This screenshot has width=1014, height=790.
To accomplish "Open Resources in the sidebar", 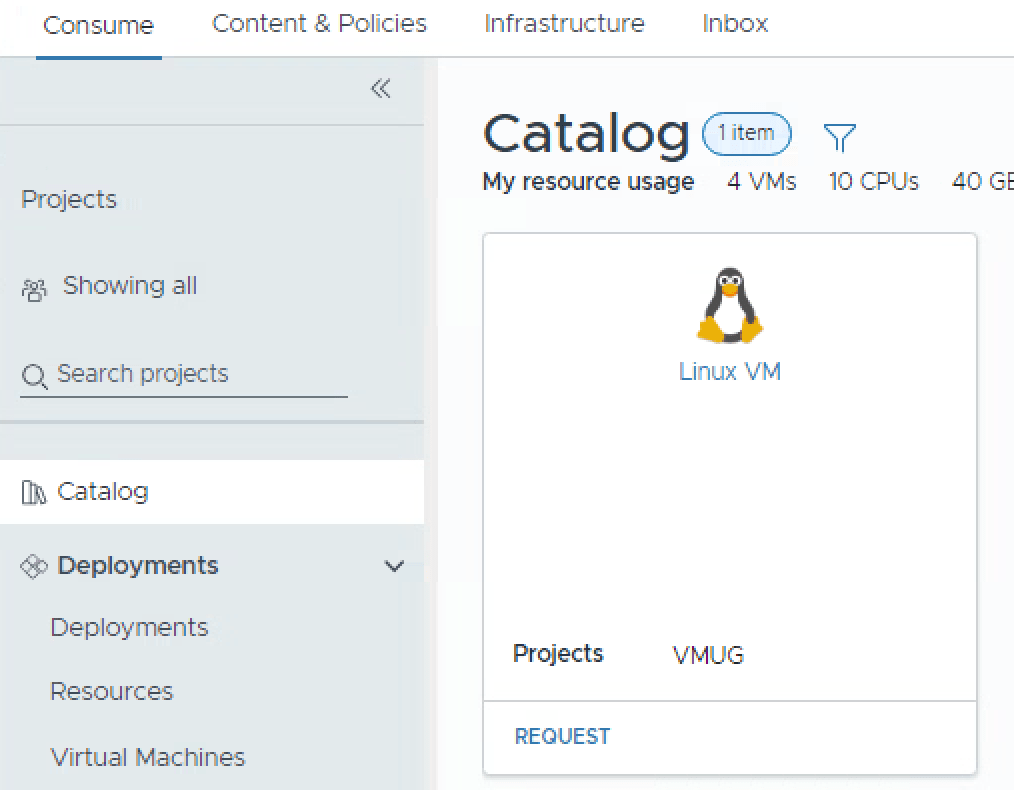I will click(111, 692).
